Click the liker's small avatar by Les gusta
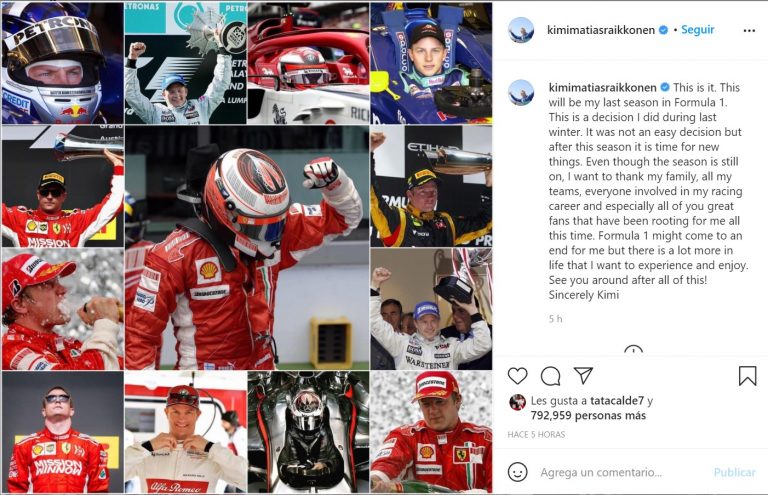 pos(517,402)
